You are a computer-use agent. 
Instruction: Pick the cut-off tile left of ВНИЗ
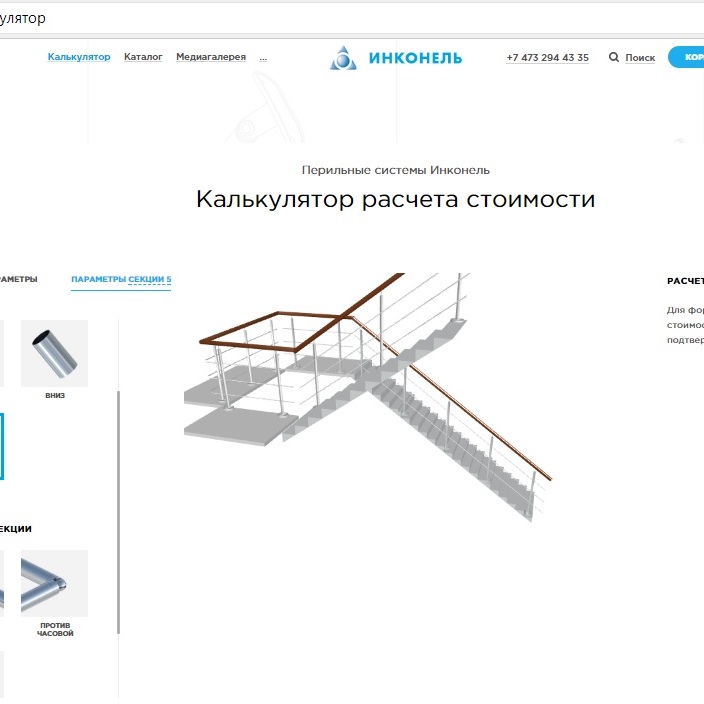point(1,354)
